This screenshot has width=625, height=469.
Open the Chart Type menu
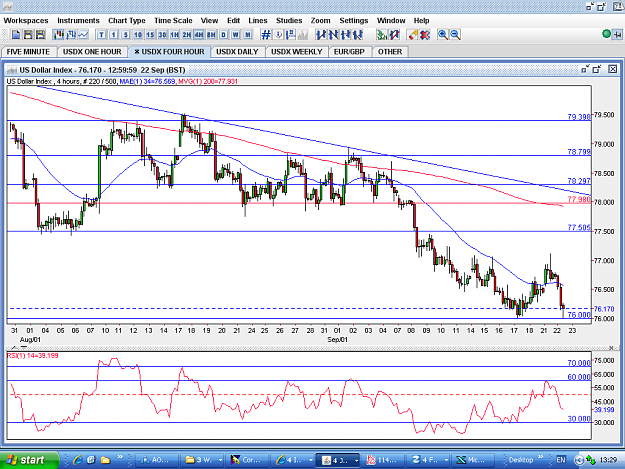click(127, 21)
